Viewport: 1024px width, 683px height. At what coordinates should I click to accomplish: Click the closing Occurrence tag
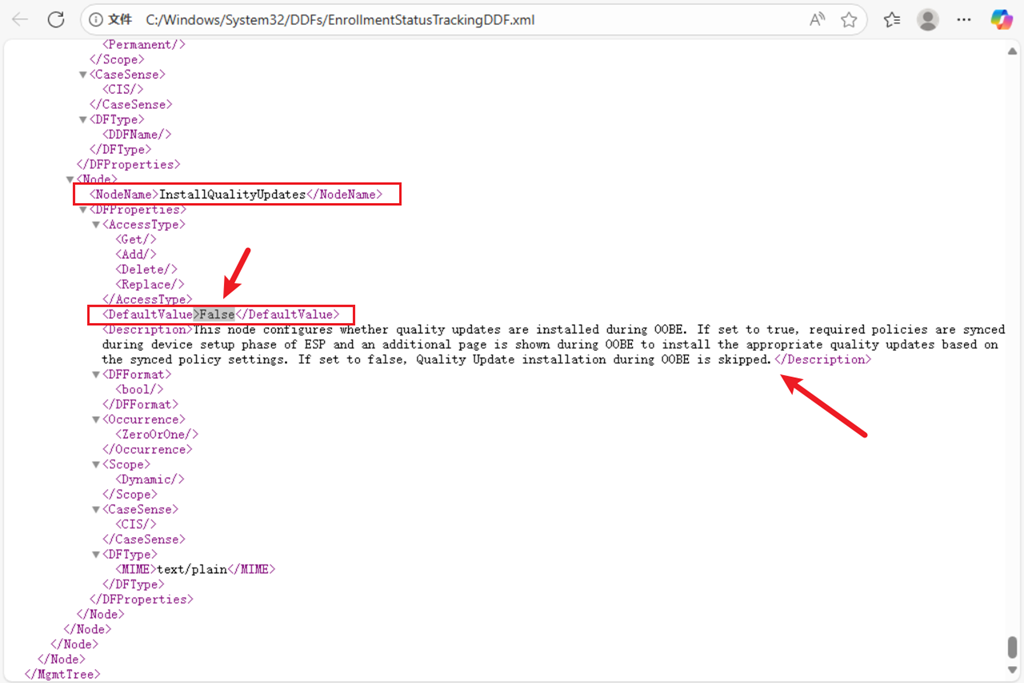[x=147, y=450]
